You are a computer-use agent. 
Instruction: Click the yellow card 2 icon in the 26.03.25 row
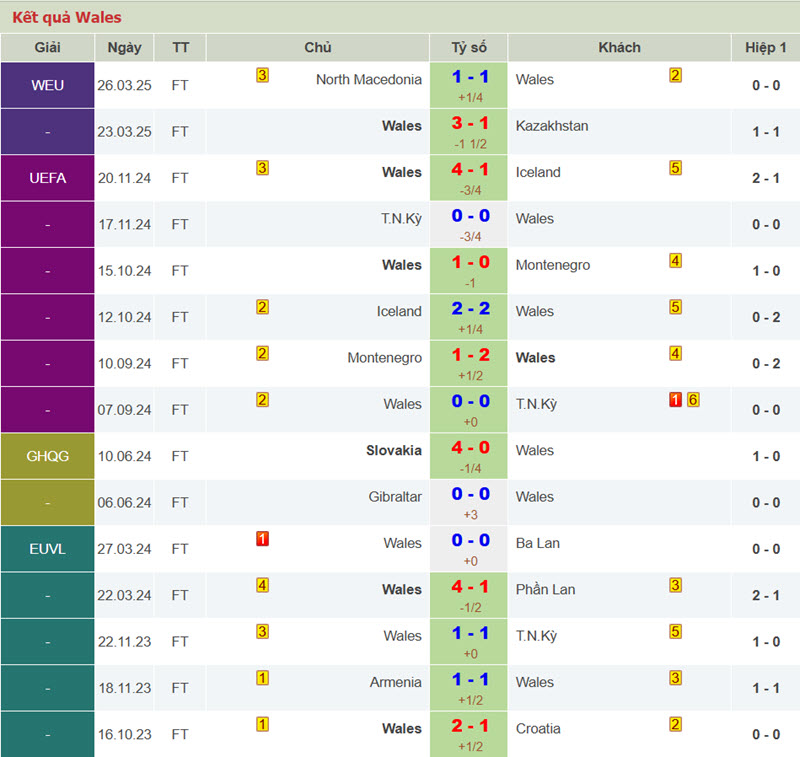coord(675,75)
